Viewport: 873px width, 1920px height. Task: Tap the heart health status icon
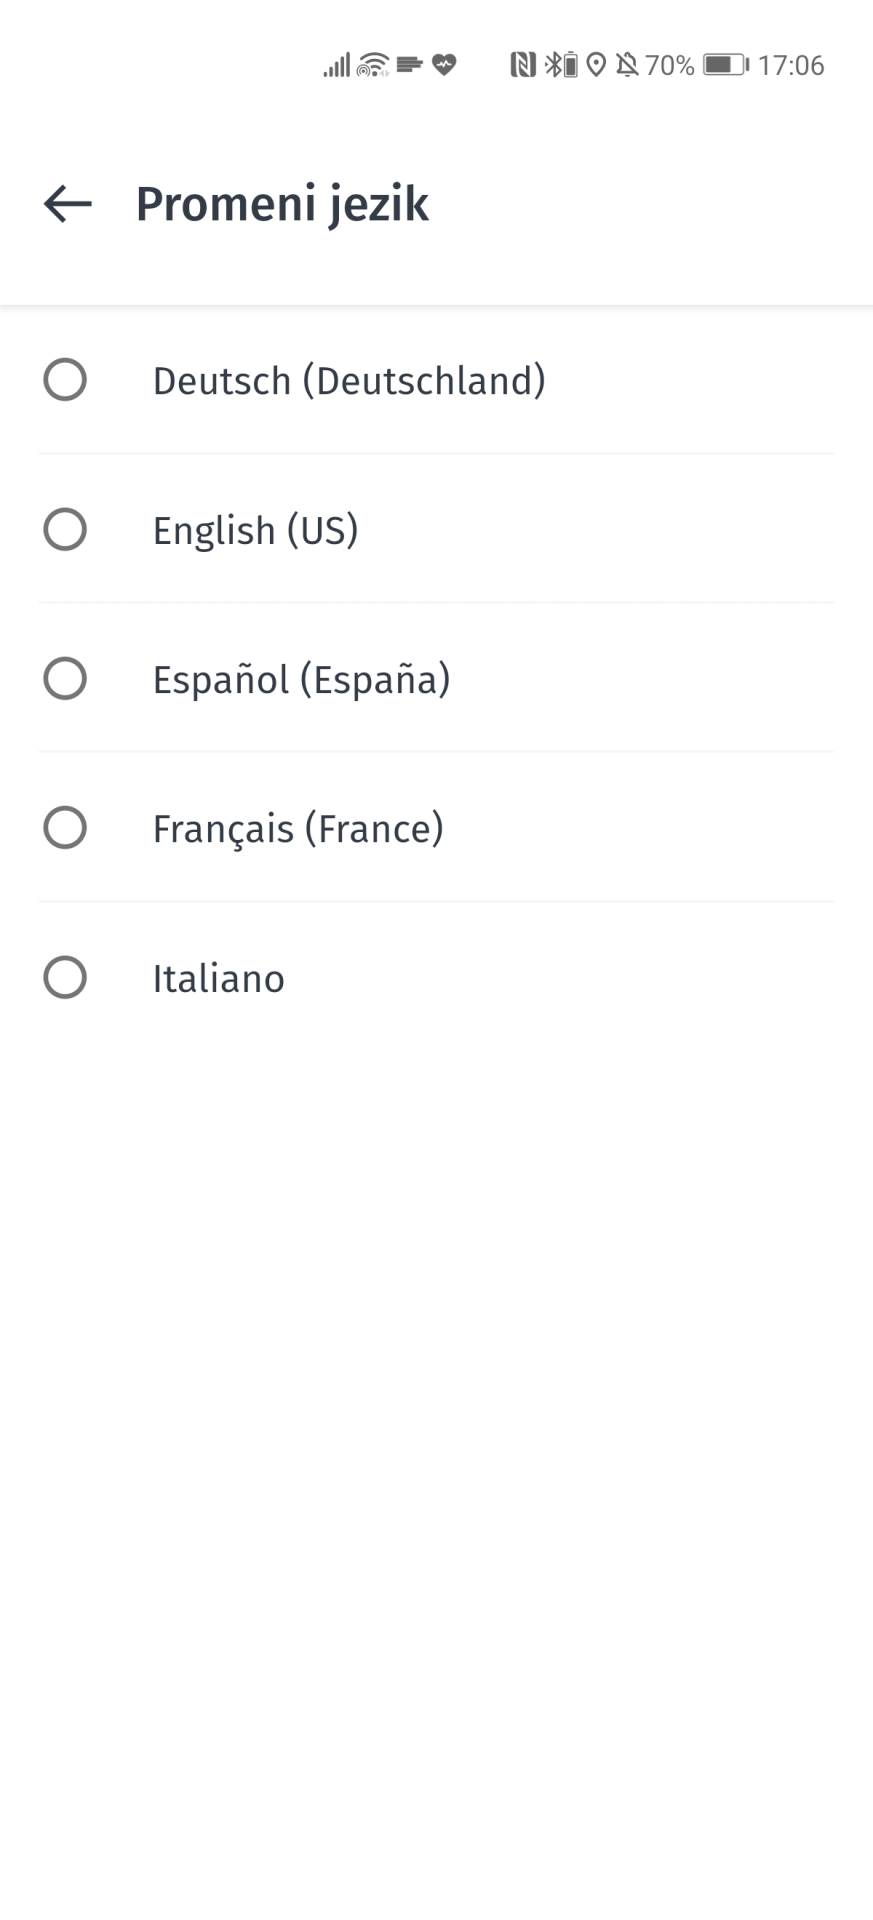(444, 65)
